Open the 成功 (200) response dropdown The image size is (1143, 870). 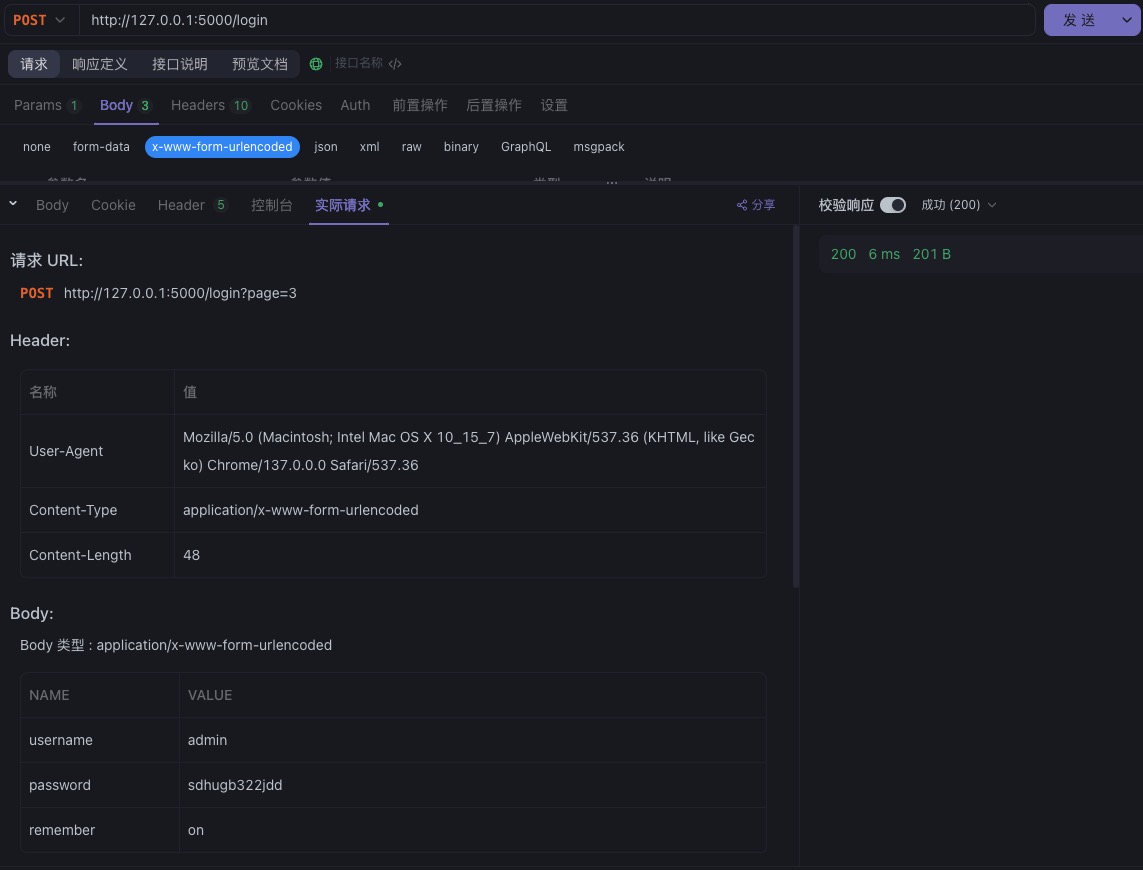point(958,205)
